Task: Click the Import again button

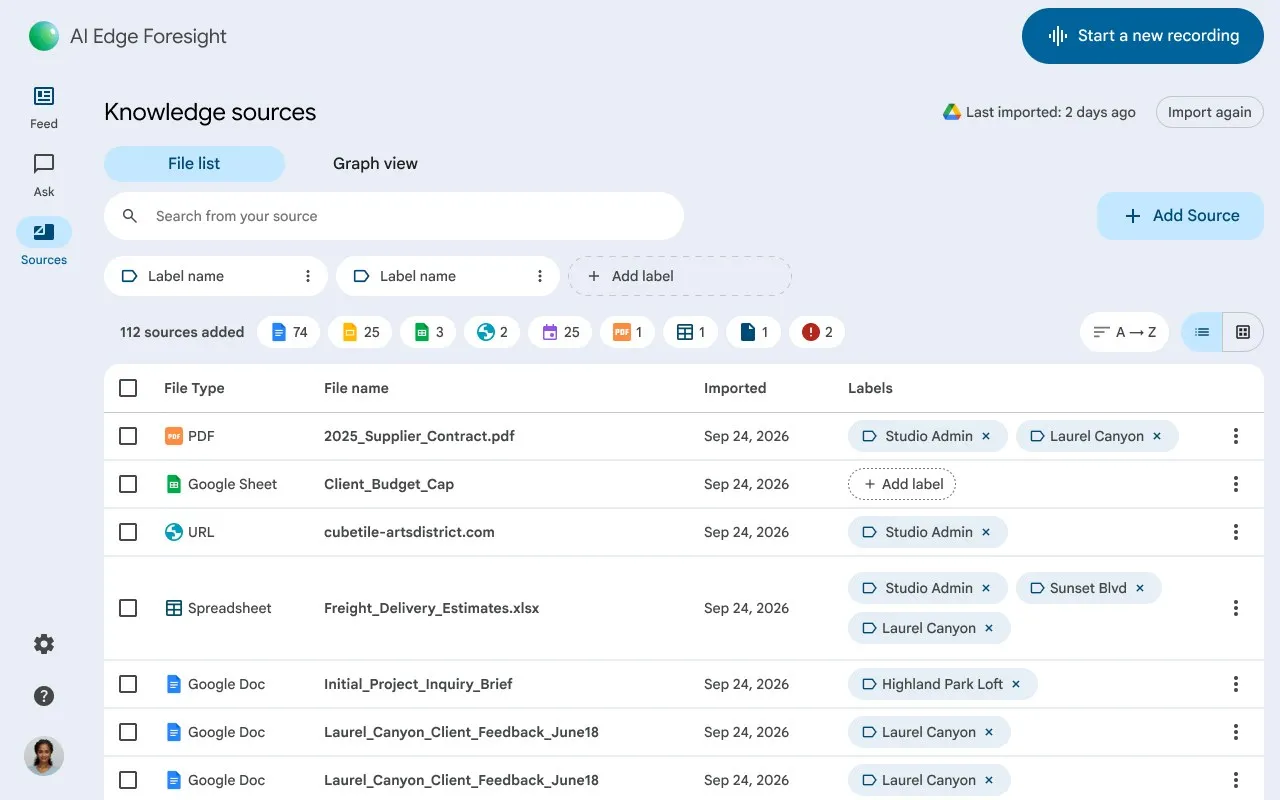Action: 1210,112
